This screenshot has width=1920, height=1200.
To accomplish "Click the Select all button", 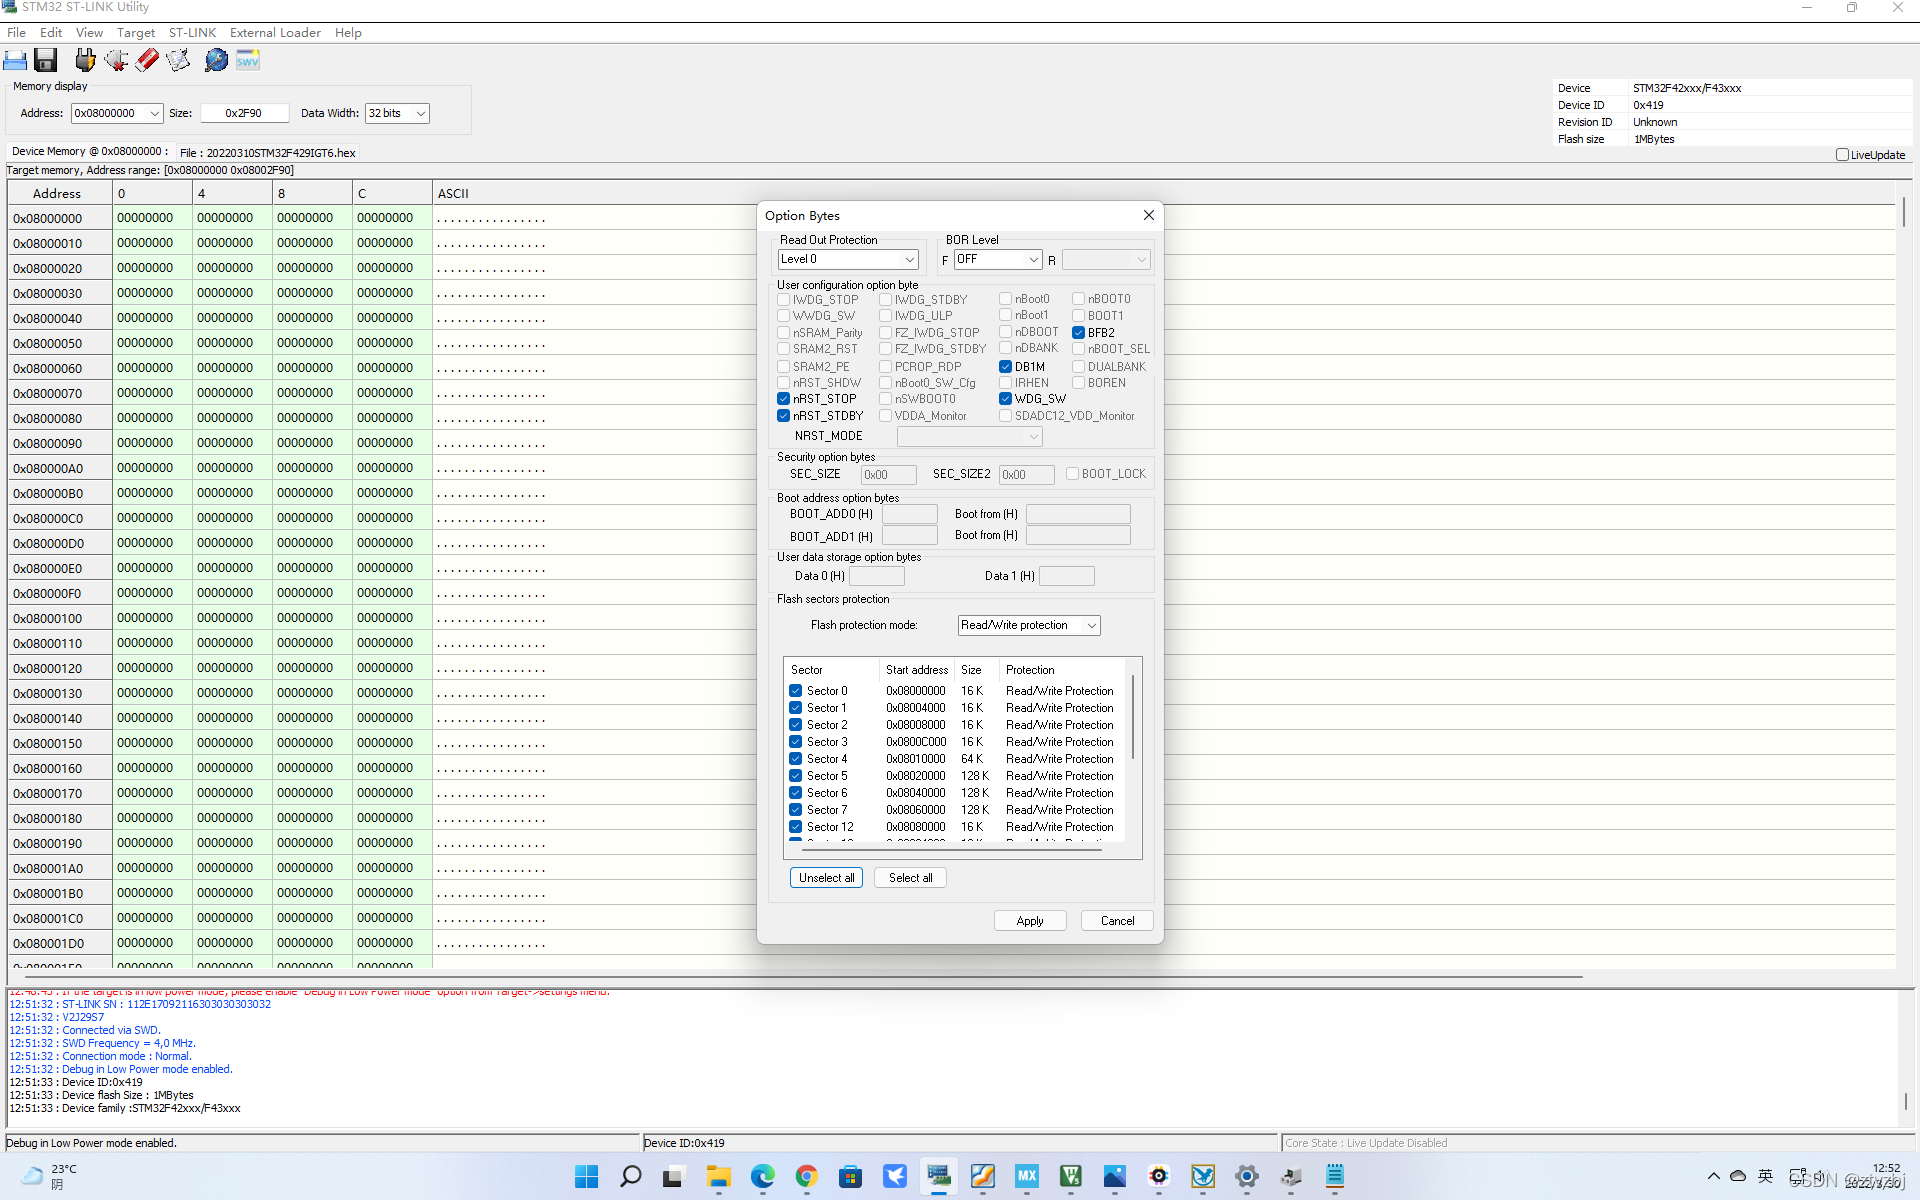I will [x=910, y=878].
